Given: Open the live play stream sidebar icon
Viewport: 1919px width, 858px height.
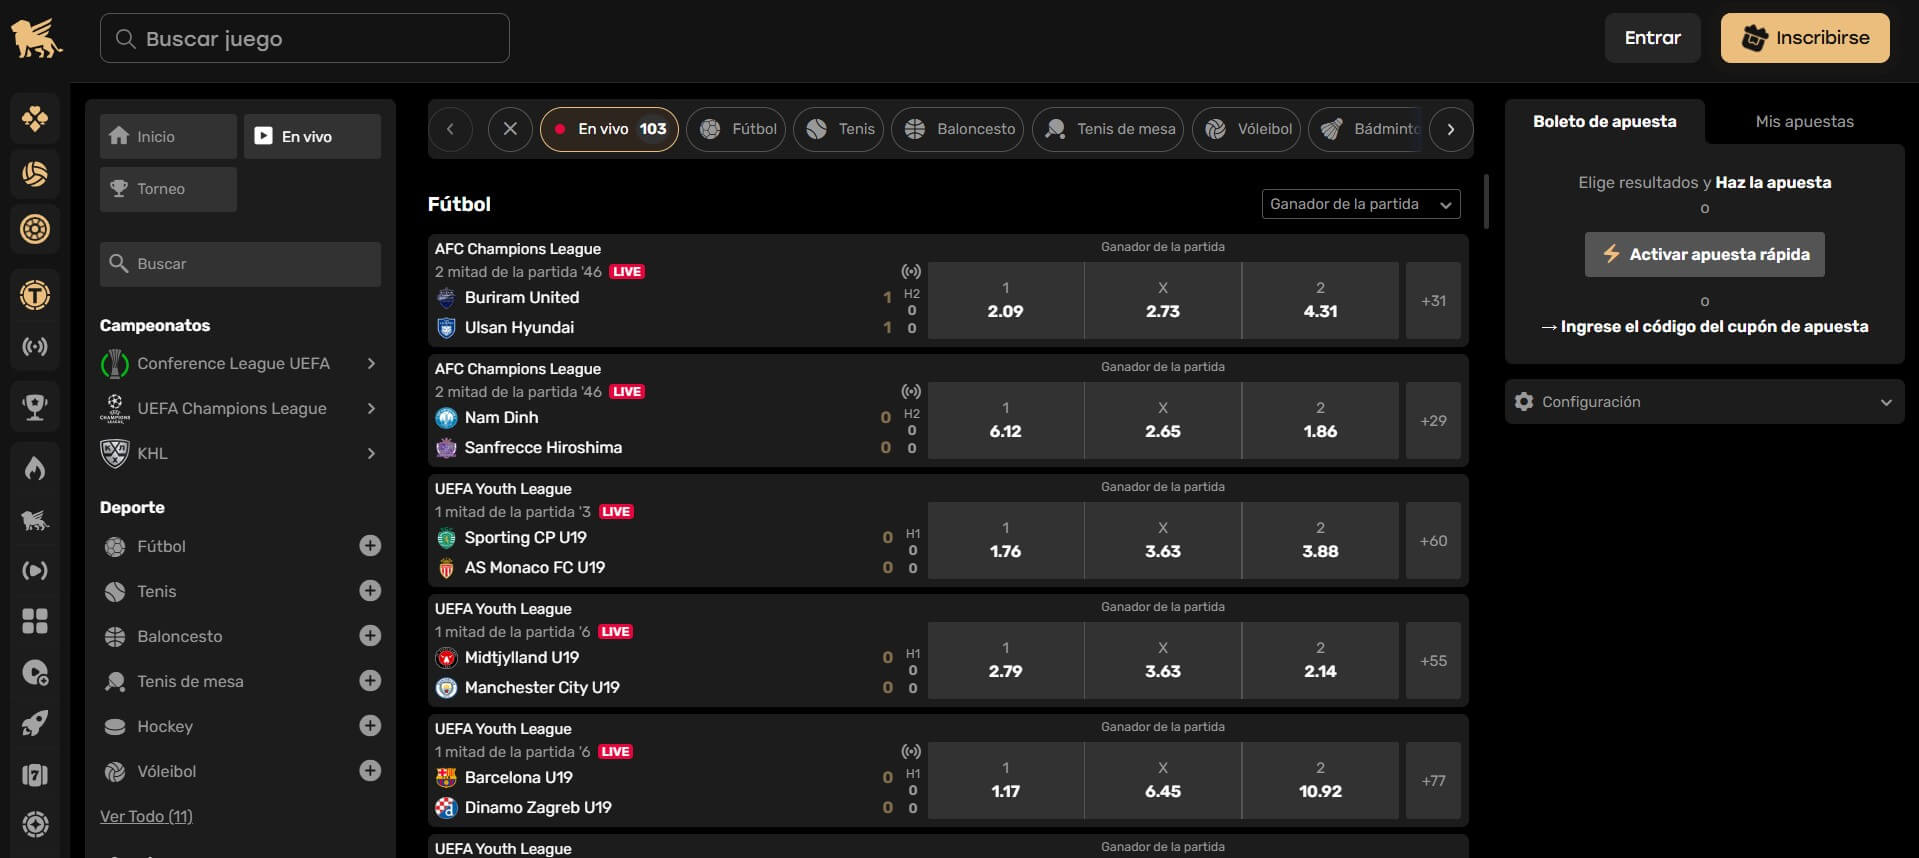Looking at the screenshot, I should (x=35, y=571).
